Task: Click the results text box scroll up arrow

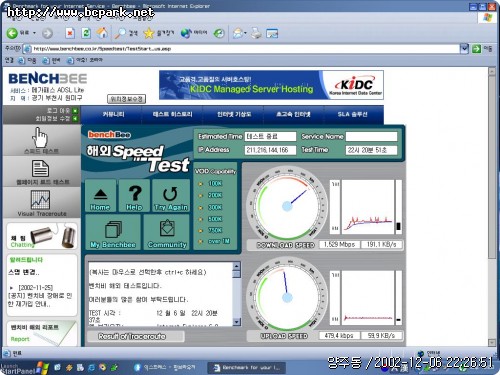Action: (237, 266)
